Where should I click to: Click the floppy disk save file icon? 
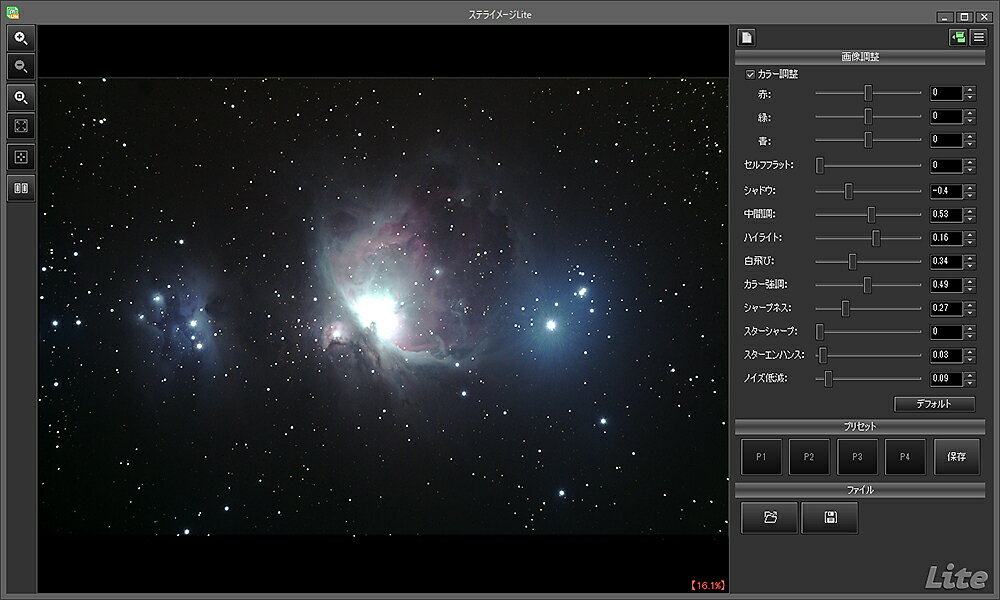coord(829,517)
